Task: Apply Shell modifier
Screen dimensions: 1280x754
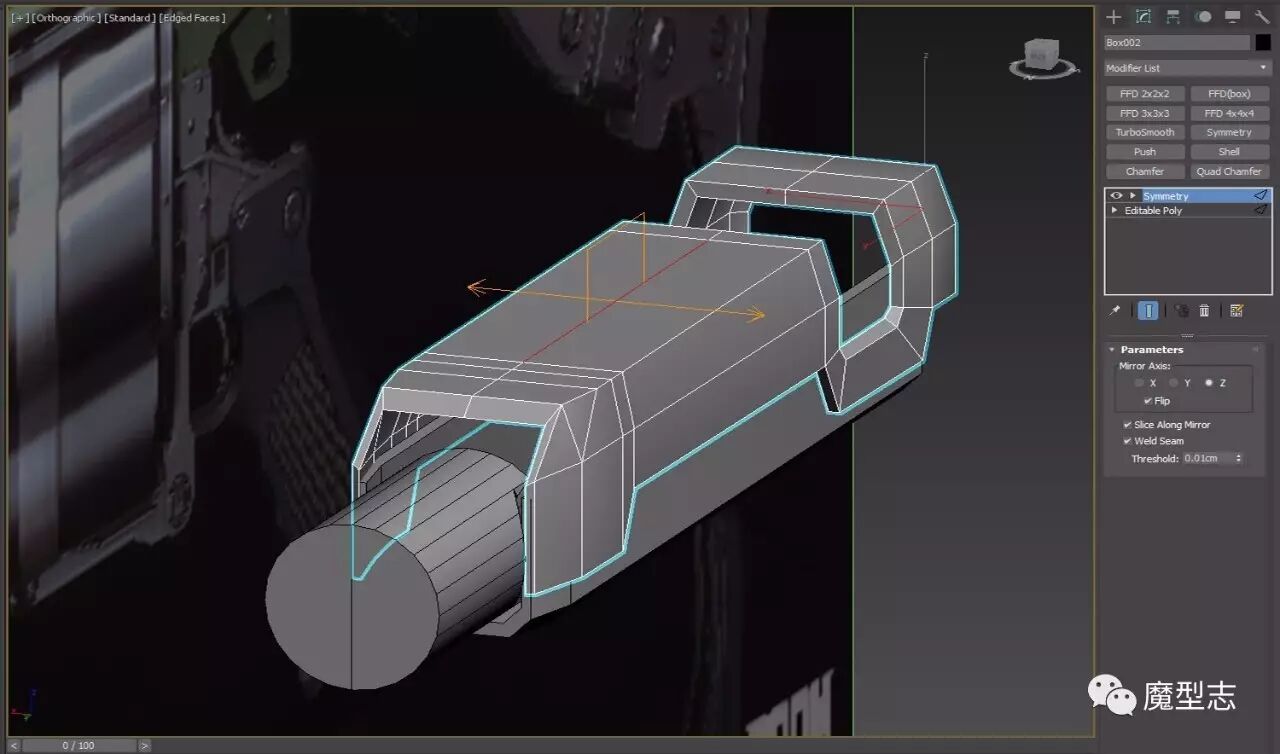Action: pos(1229,152)
